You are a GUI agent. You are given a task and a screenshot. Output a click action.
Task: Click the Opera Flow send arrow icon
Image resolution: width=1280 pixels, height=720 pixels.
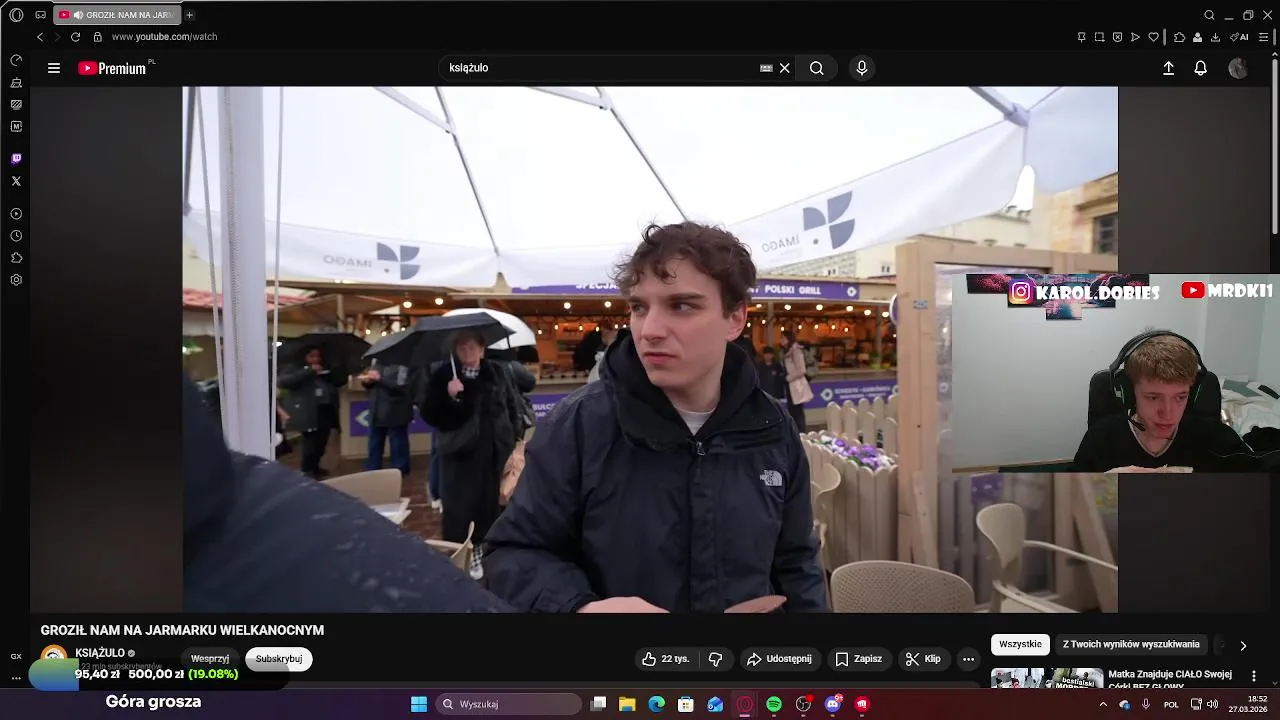pyautogui.click(x=1135, y=37)
